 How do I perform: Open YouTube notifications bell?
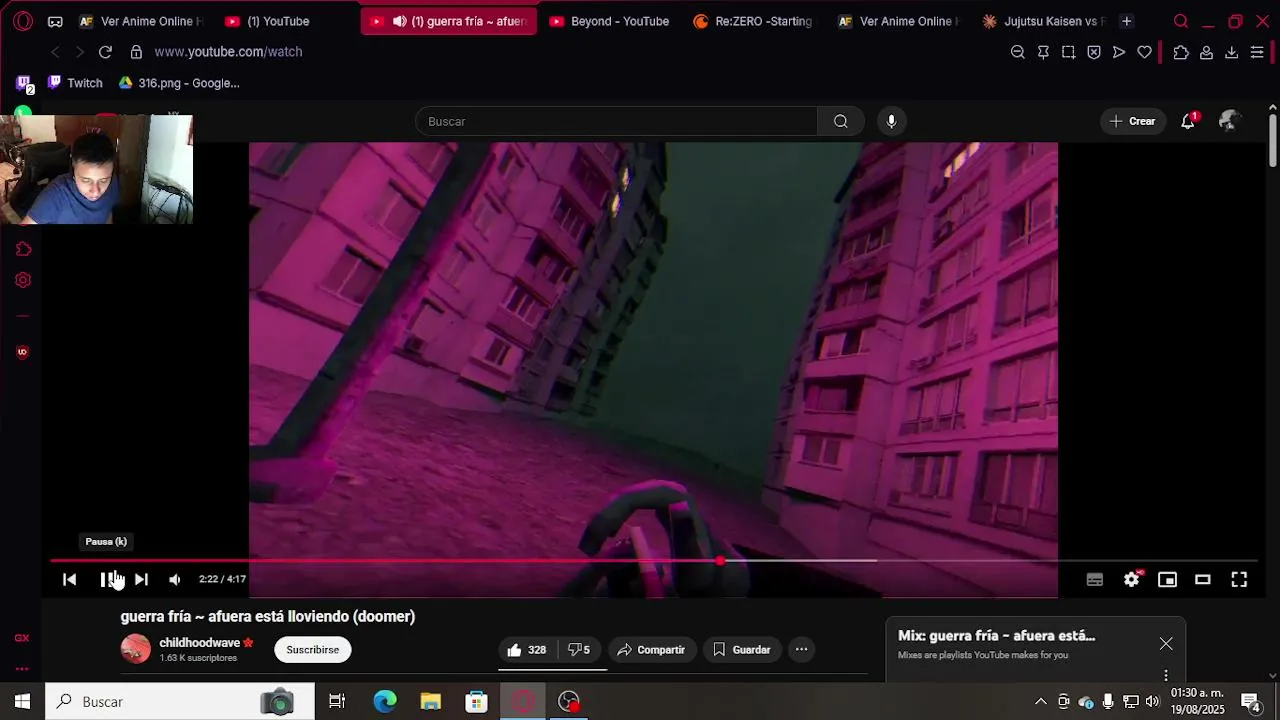(1188, 121)
